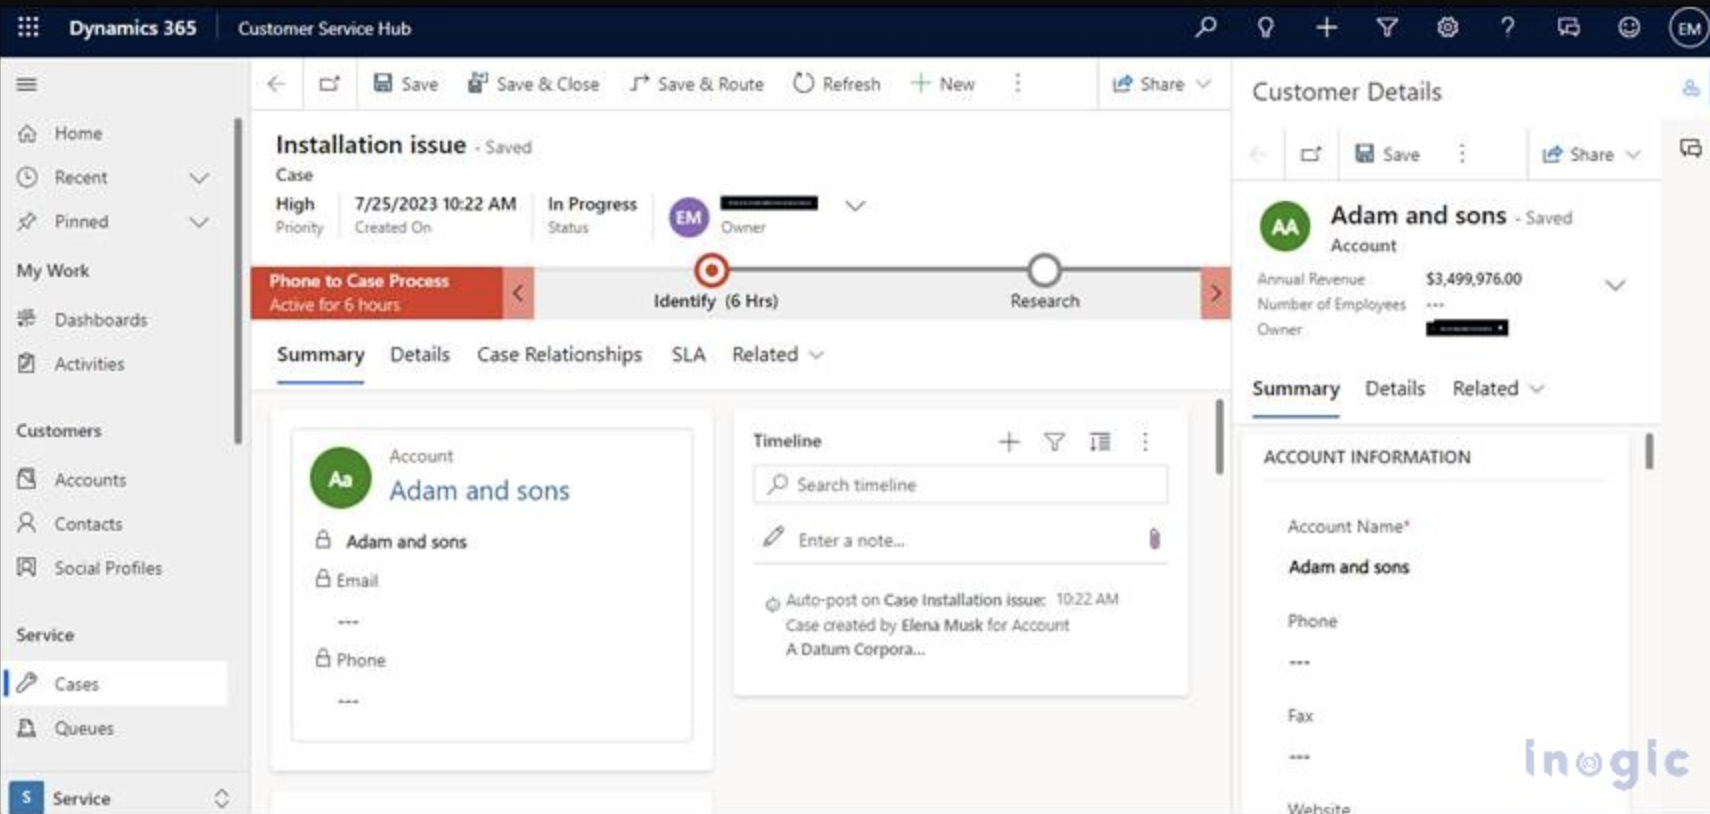Screen dimensions: 1710x814
Task: Select the case Summary tab
Action: (x=320, y=355)
